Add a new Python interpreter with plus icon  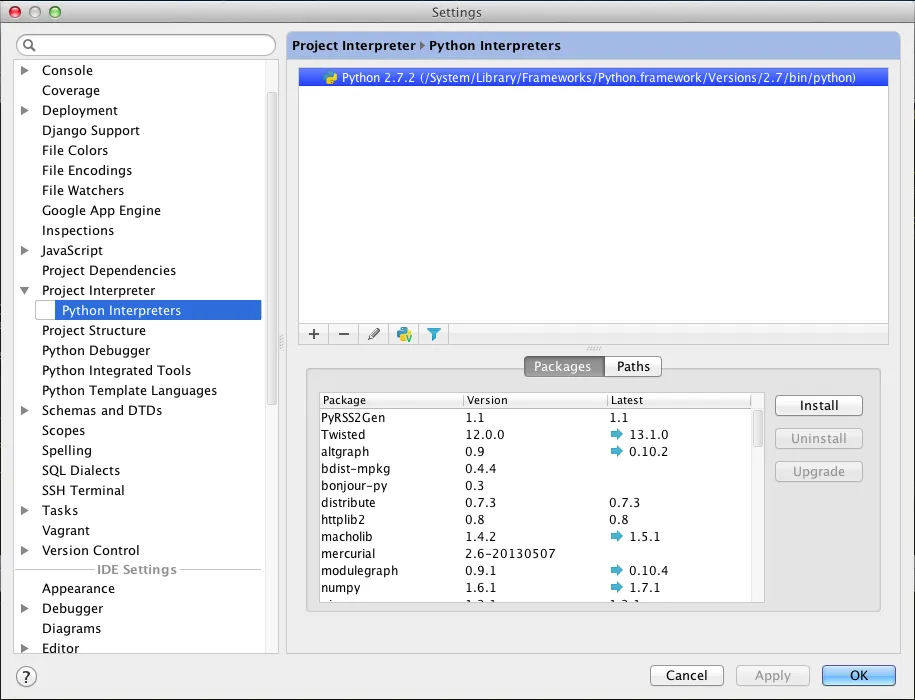314,334
